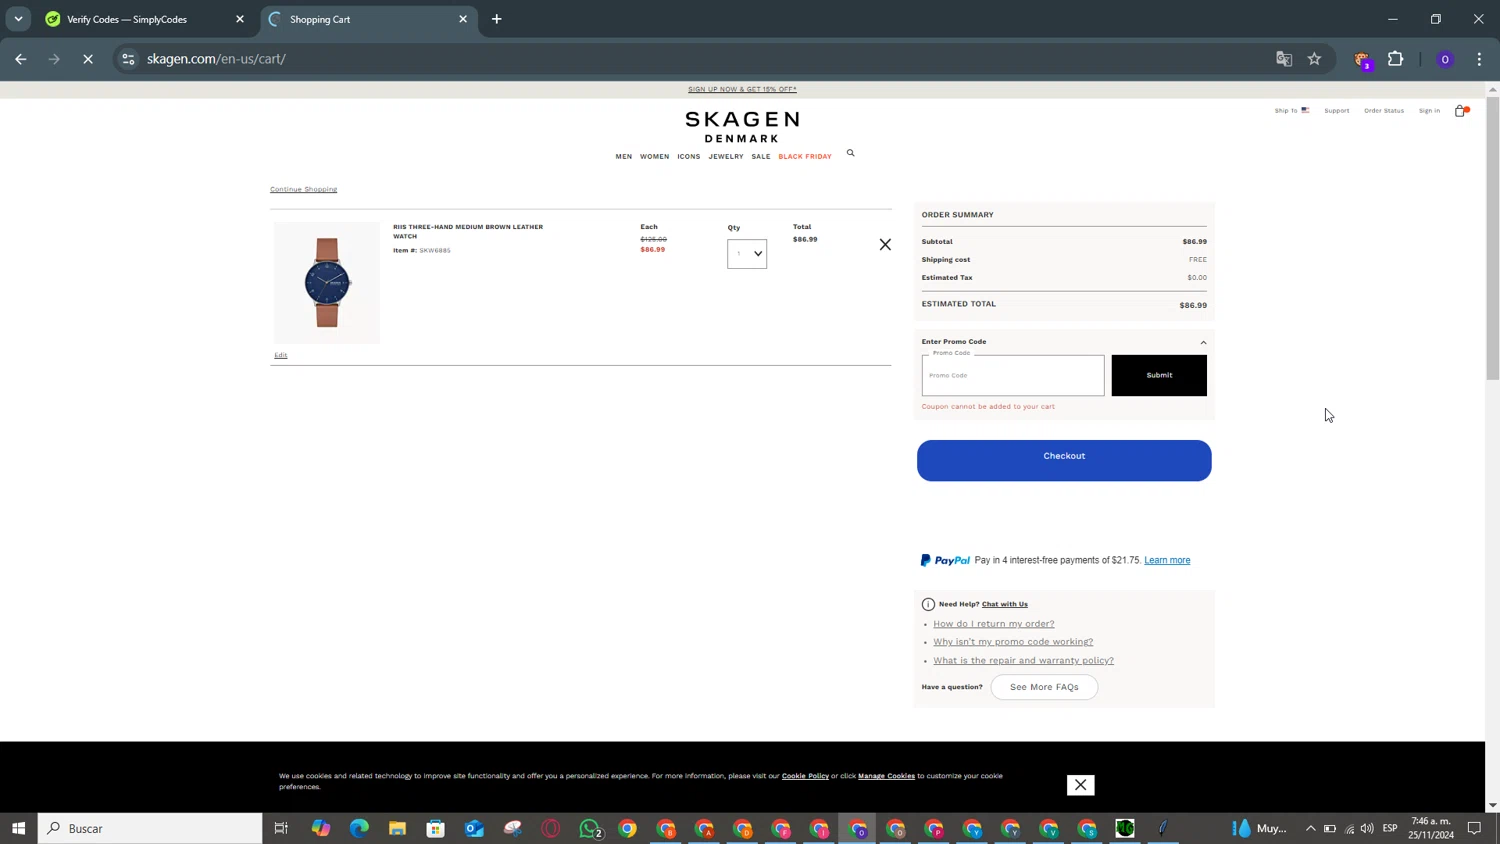Open the repair and warranty policy FAQ
The image size is (1500, 844).
pyautogui.click(x=1023, y=661)
